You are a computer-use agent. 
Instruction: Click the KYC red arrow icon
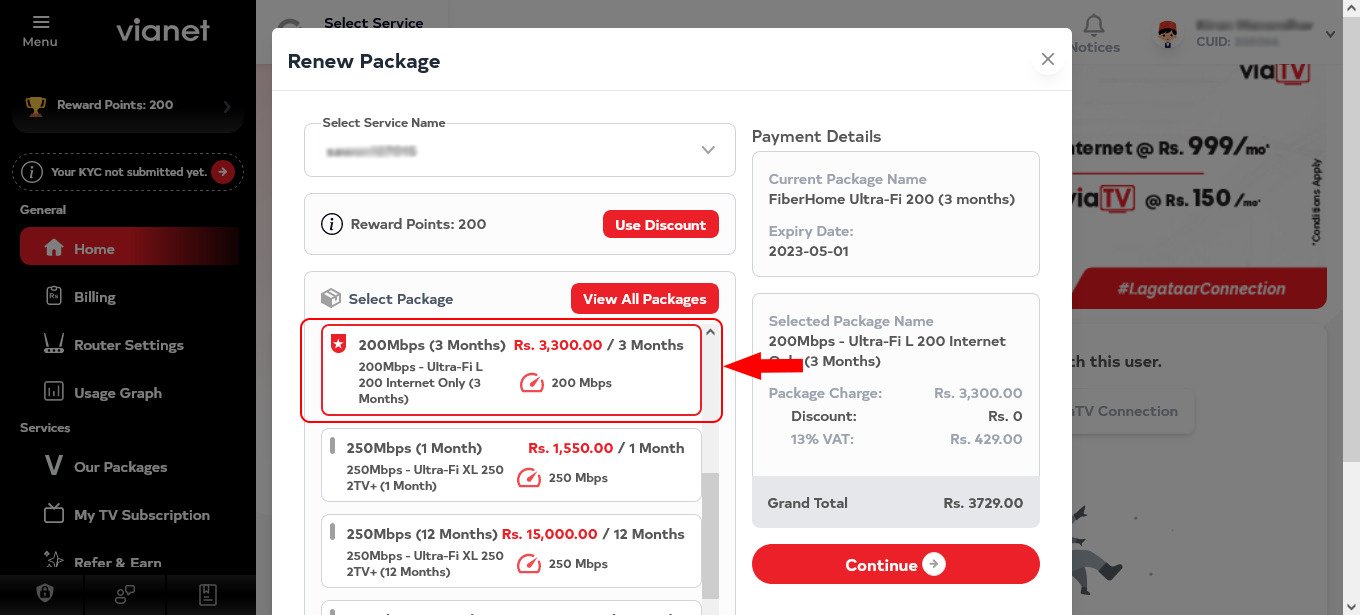click(222, 172)
